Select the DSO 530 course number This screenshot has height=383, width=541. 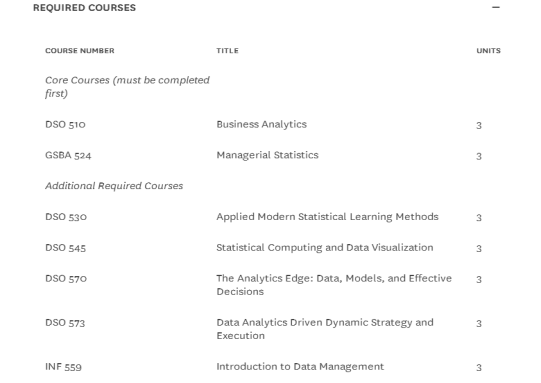[x=66, y=217]
